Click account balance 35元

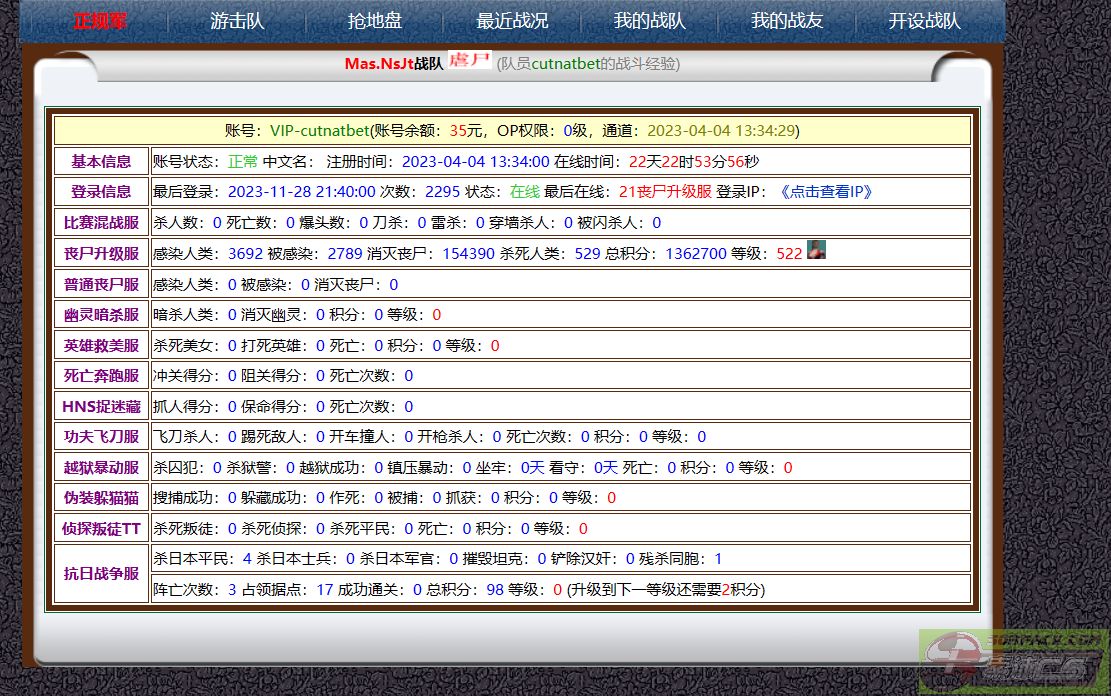click(466, 131)
